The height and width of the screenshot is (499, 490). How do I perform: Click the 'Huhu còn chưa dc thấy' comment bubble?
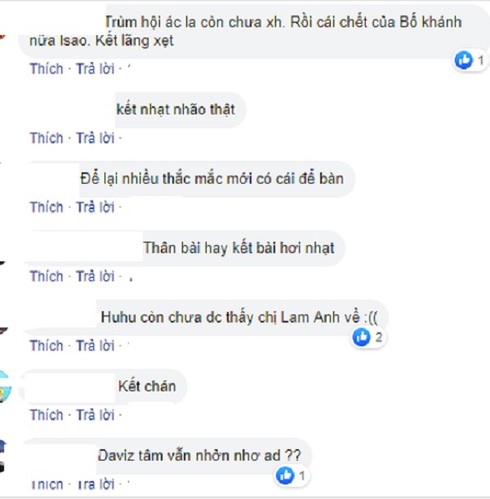(x=205, y=318)
